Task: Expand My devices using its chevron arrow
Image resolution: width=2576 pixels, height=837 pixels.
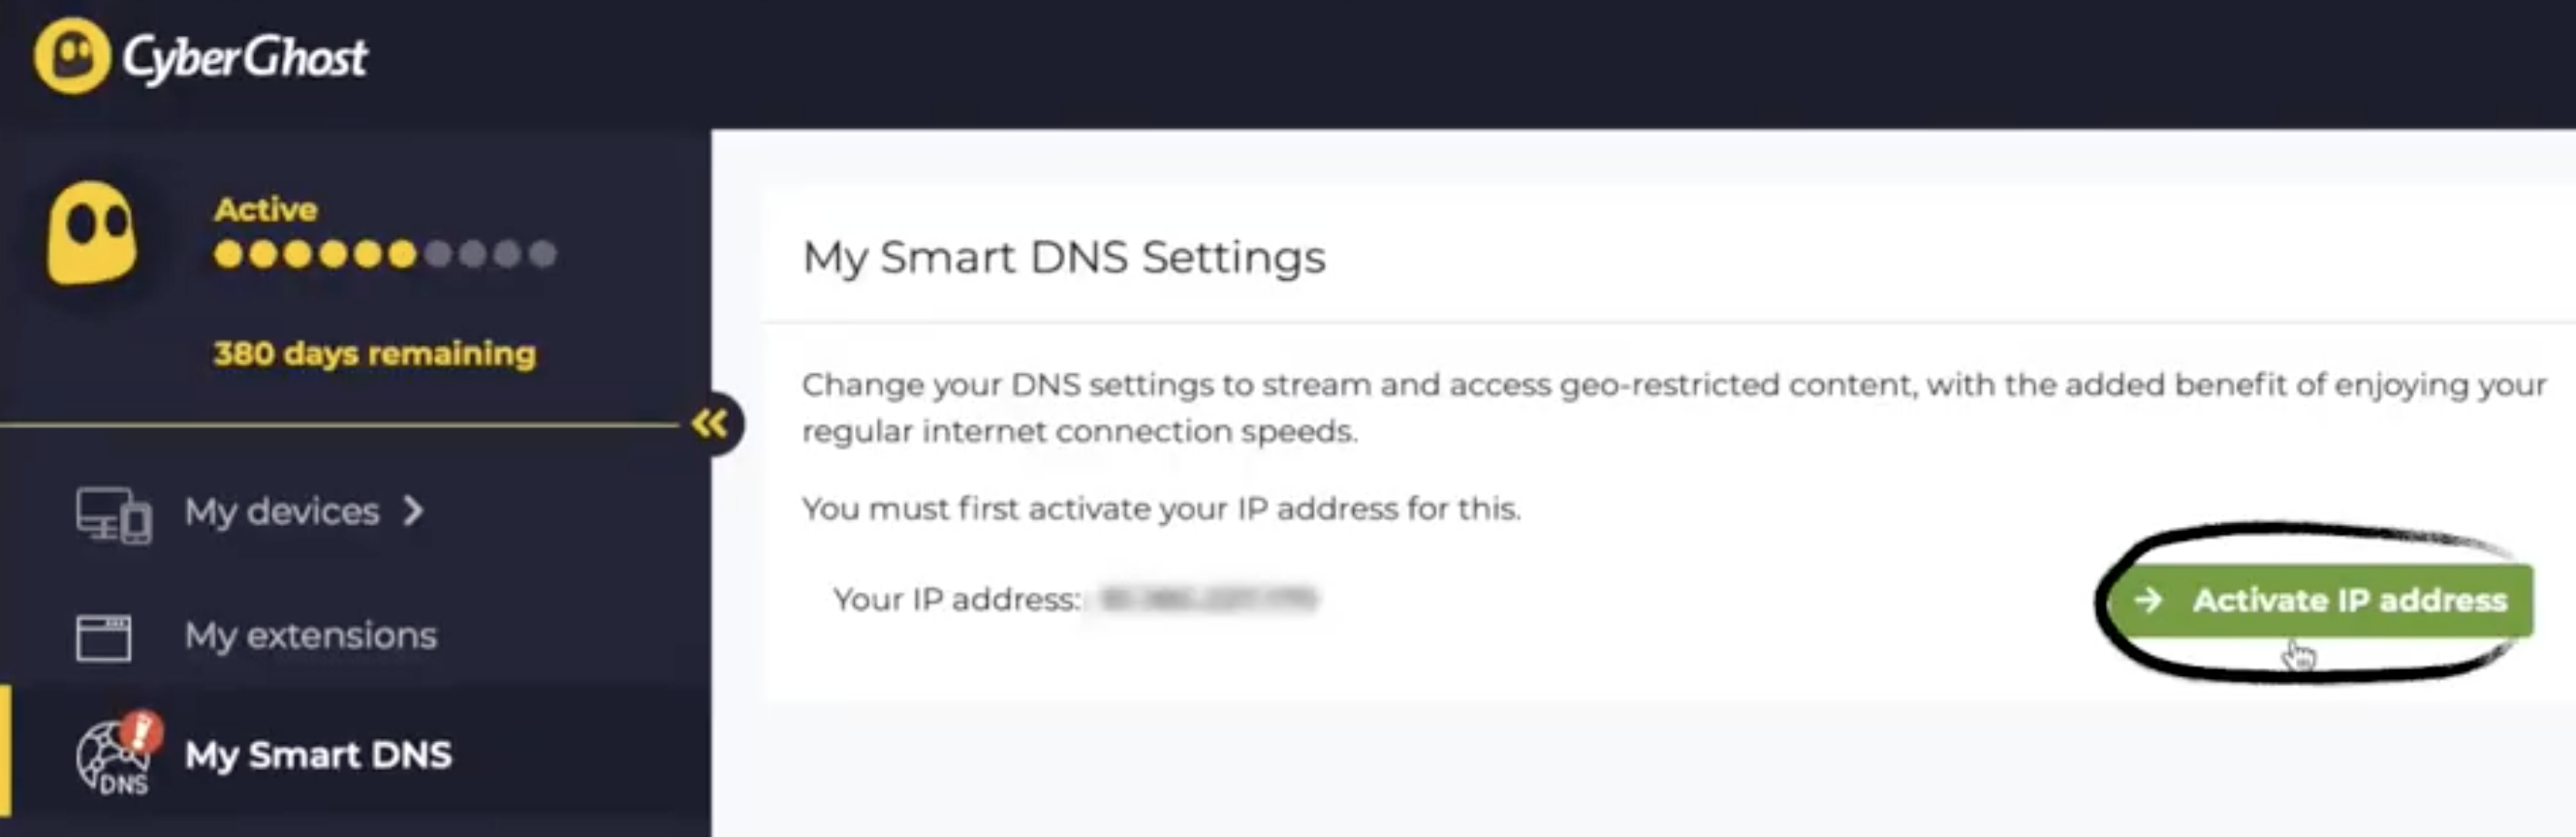Action: [x=413, y=512]
